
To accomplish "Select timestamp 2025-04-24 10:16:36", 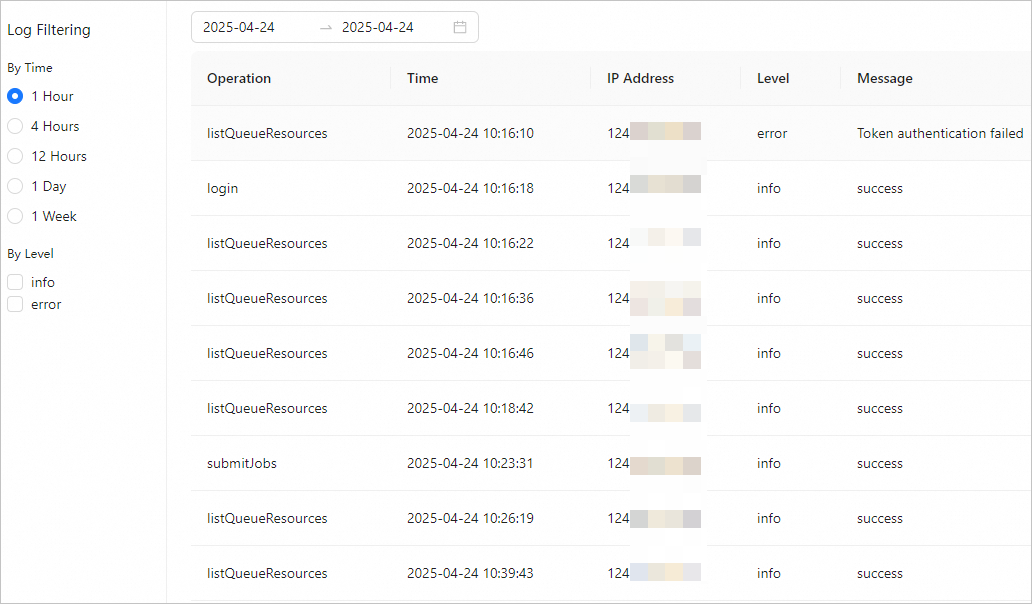I will pos(471,298).
